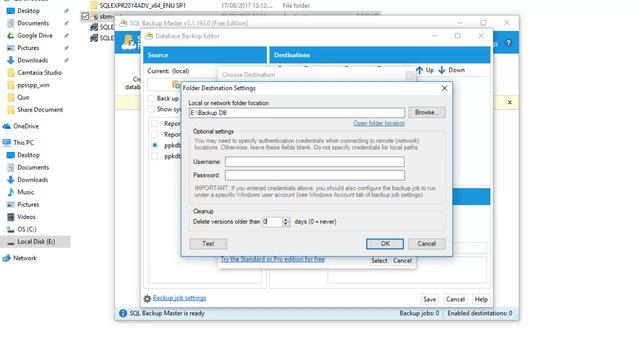Open Pictures in Quick access
Viewport: 640px width, 360px height.
pyautogui.click(x=28, y=48)
